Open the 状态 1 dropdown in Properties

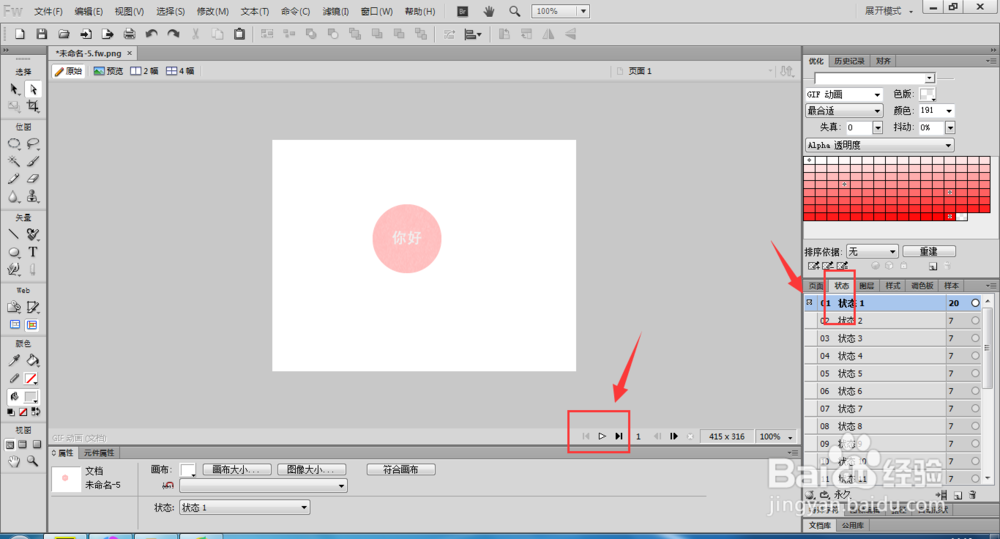tap(245, 508)
